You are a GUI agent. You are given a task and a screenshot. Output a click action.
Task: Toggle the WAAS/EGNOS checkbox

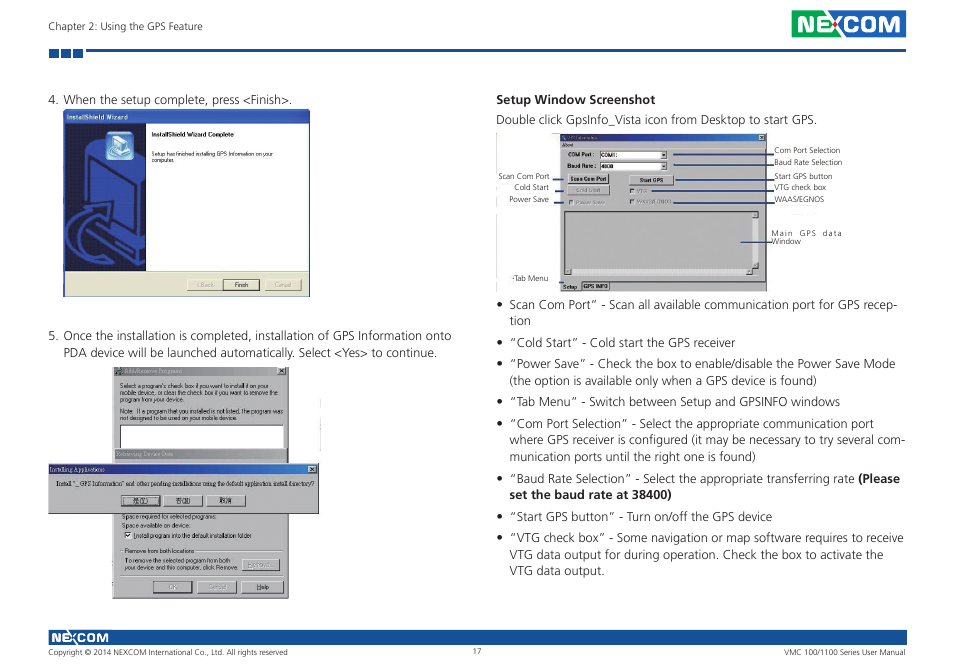click(x=632, y=202)
